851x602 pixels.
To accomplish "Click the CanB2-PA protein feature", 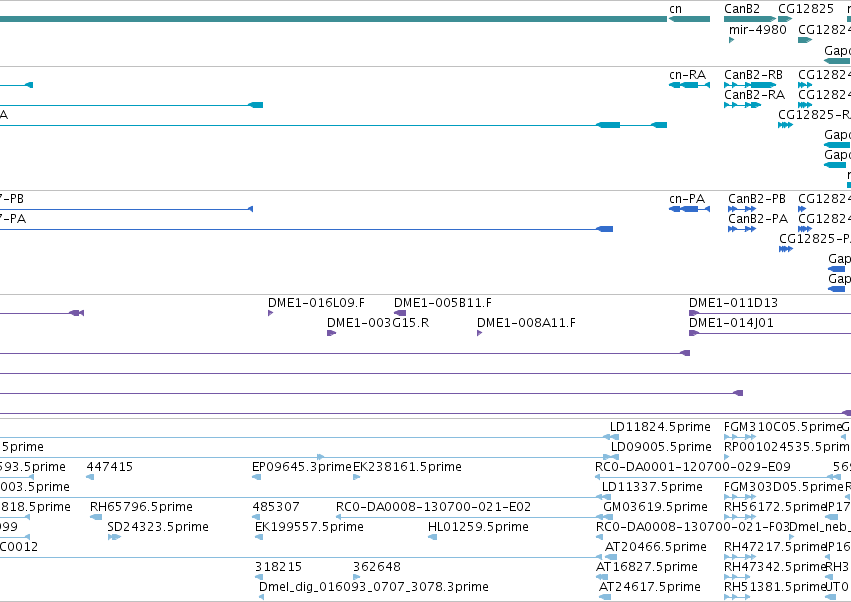I will pos(742,229).
